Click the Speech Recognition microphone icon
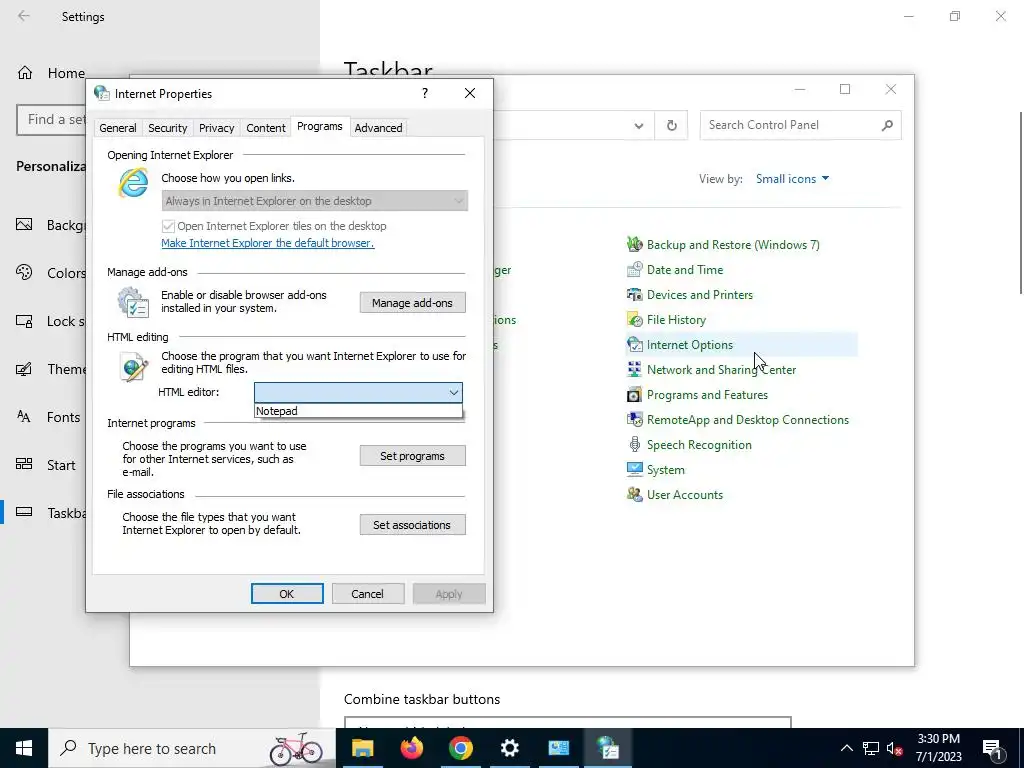 coord(634,445)
